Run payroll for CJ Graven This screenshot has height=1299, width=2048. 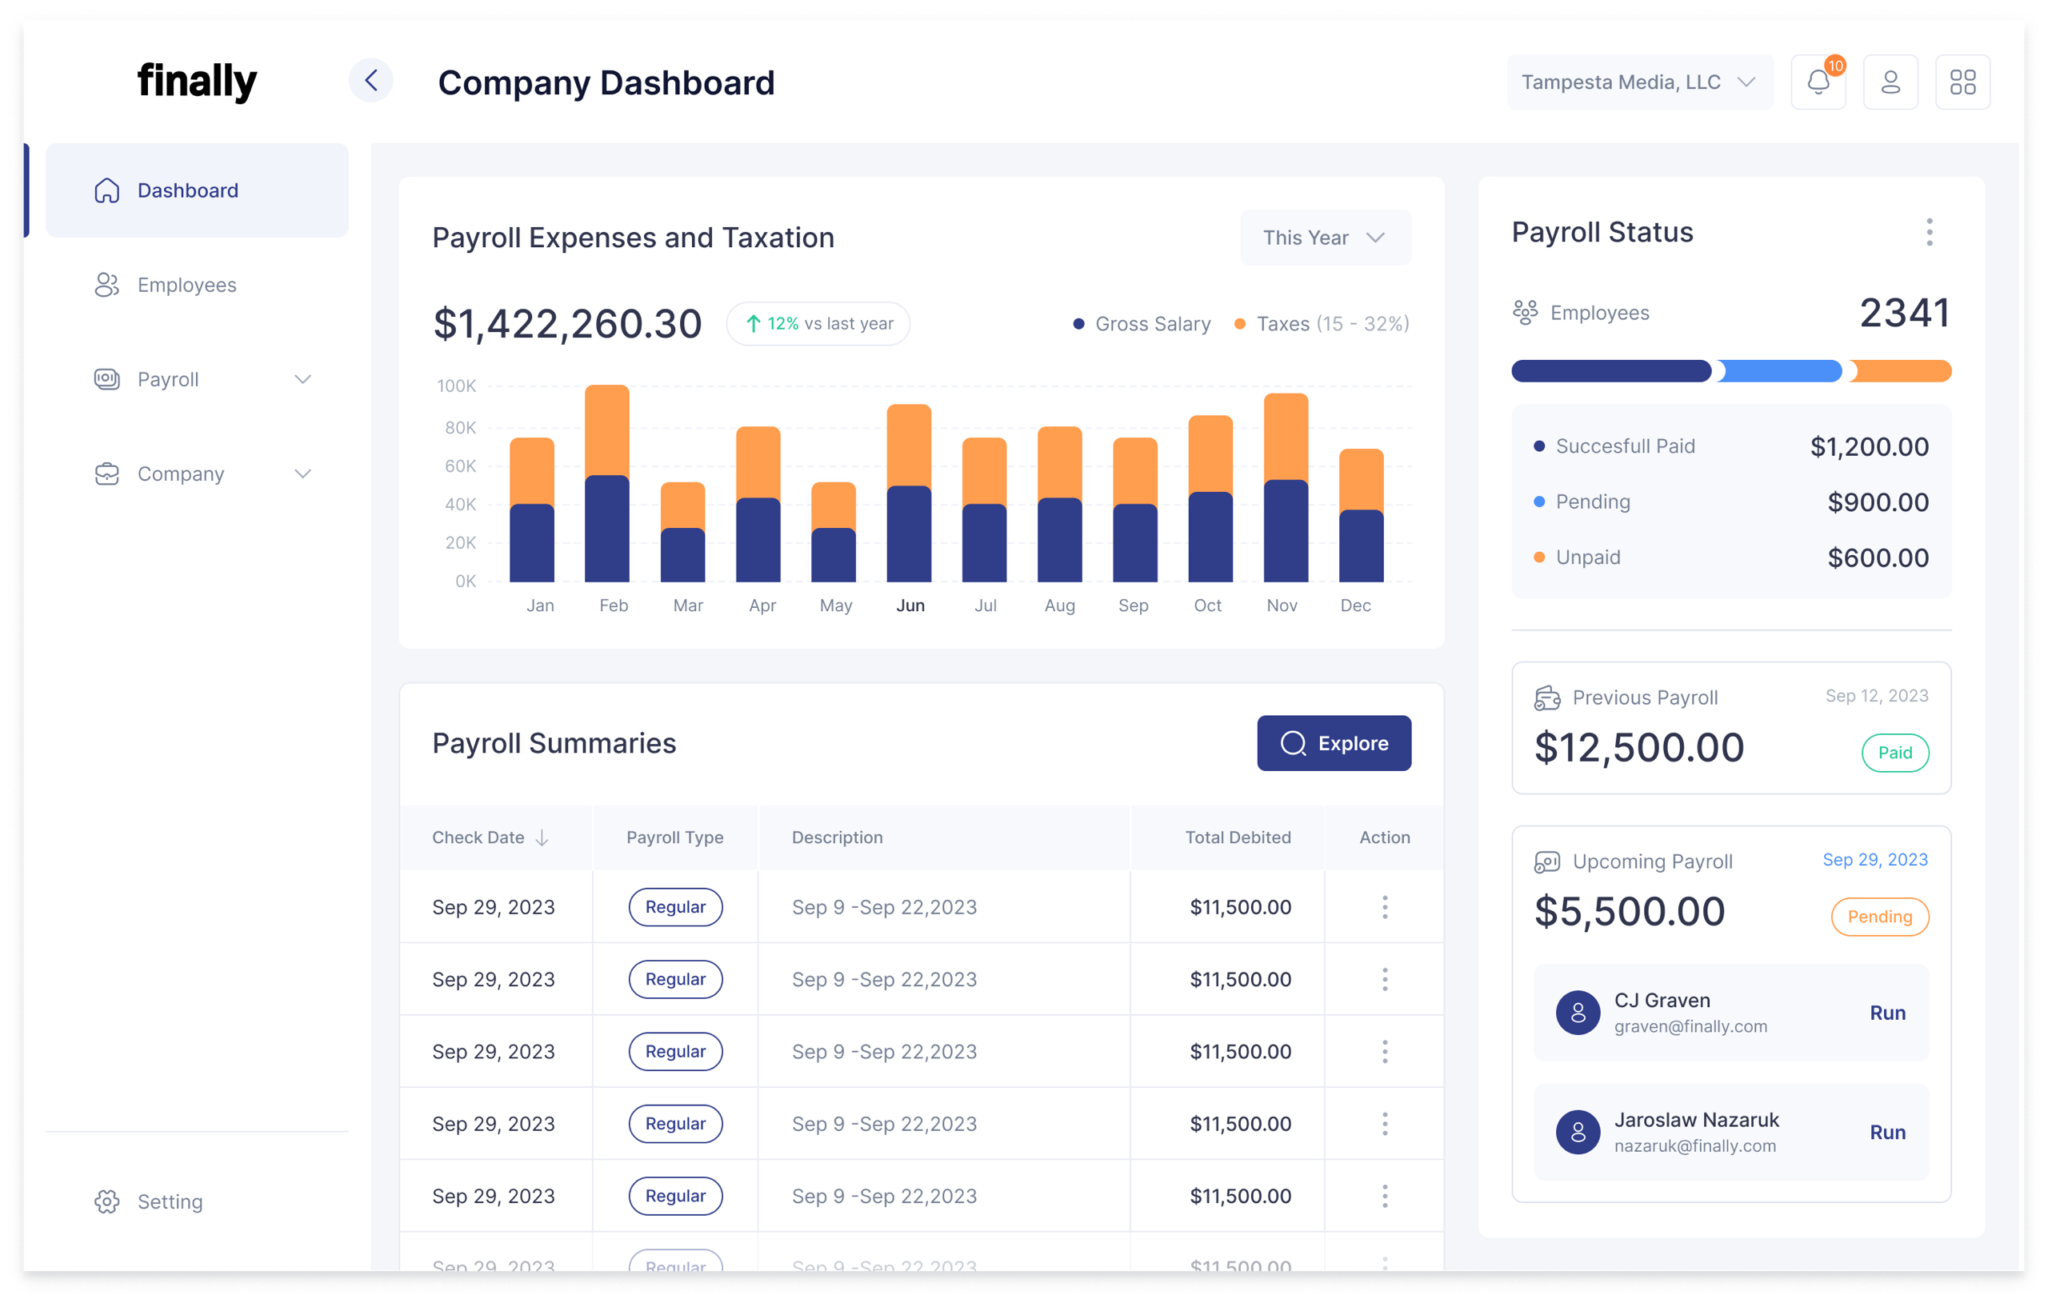pyautogui.click(x=1886, y=1013)
